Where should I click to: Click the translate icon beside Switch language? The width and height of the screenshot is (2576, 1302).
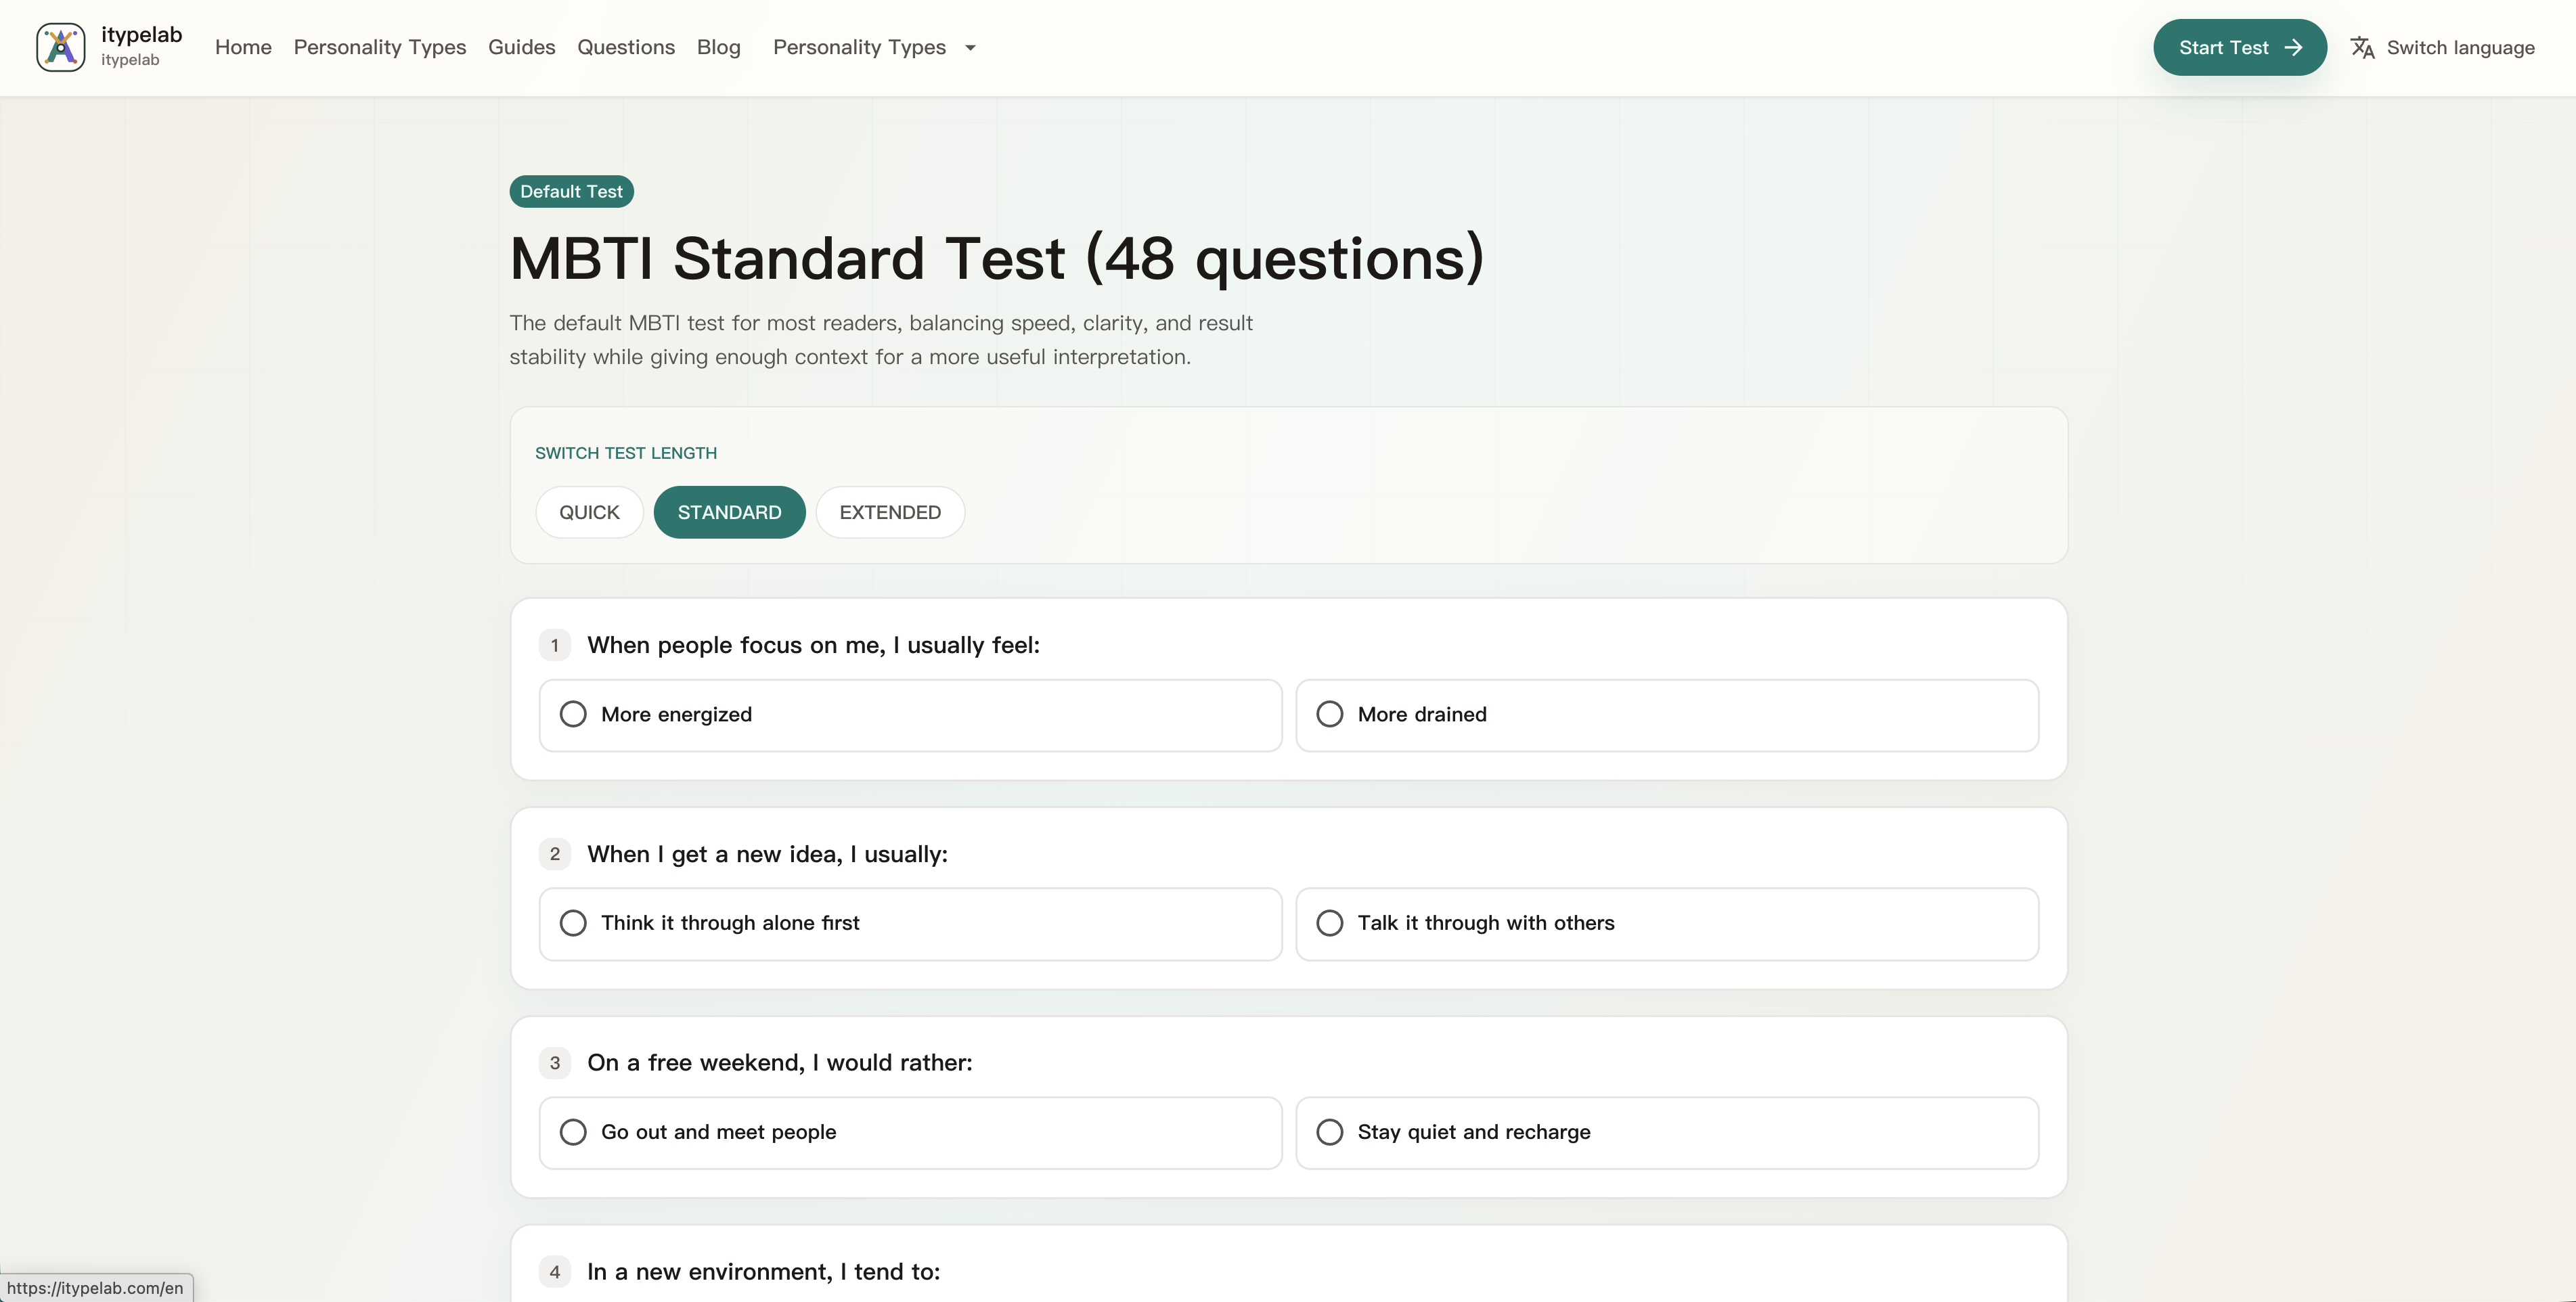[2362, 47]
